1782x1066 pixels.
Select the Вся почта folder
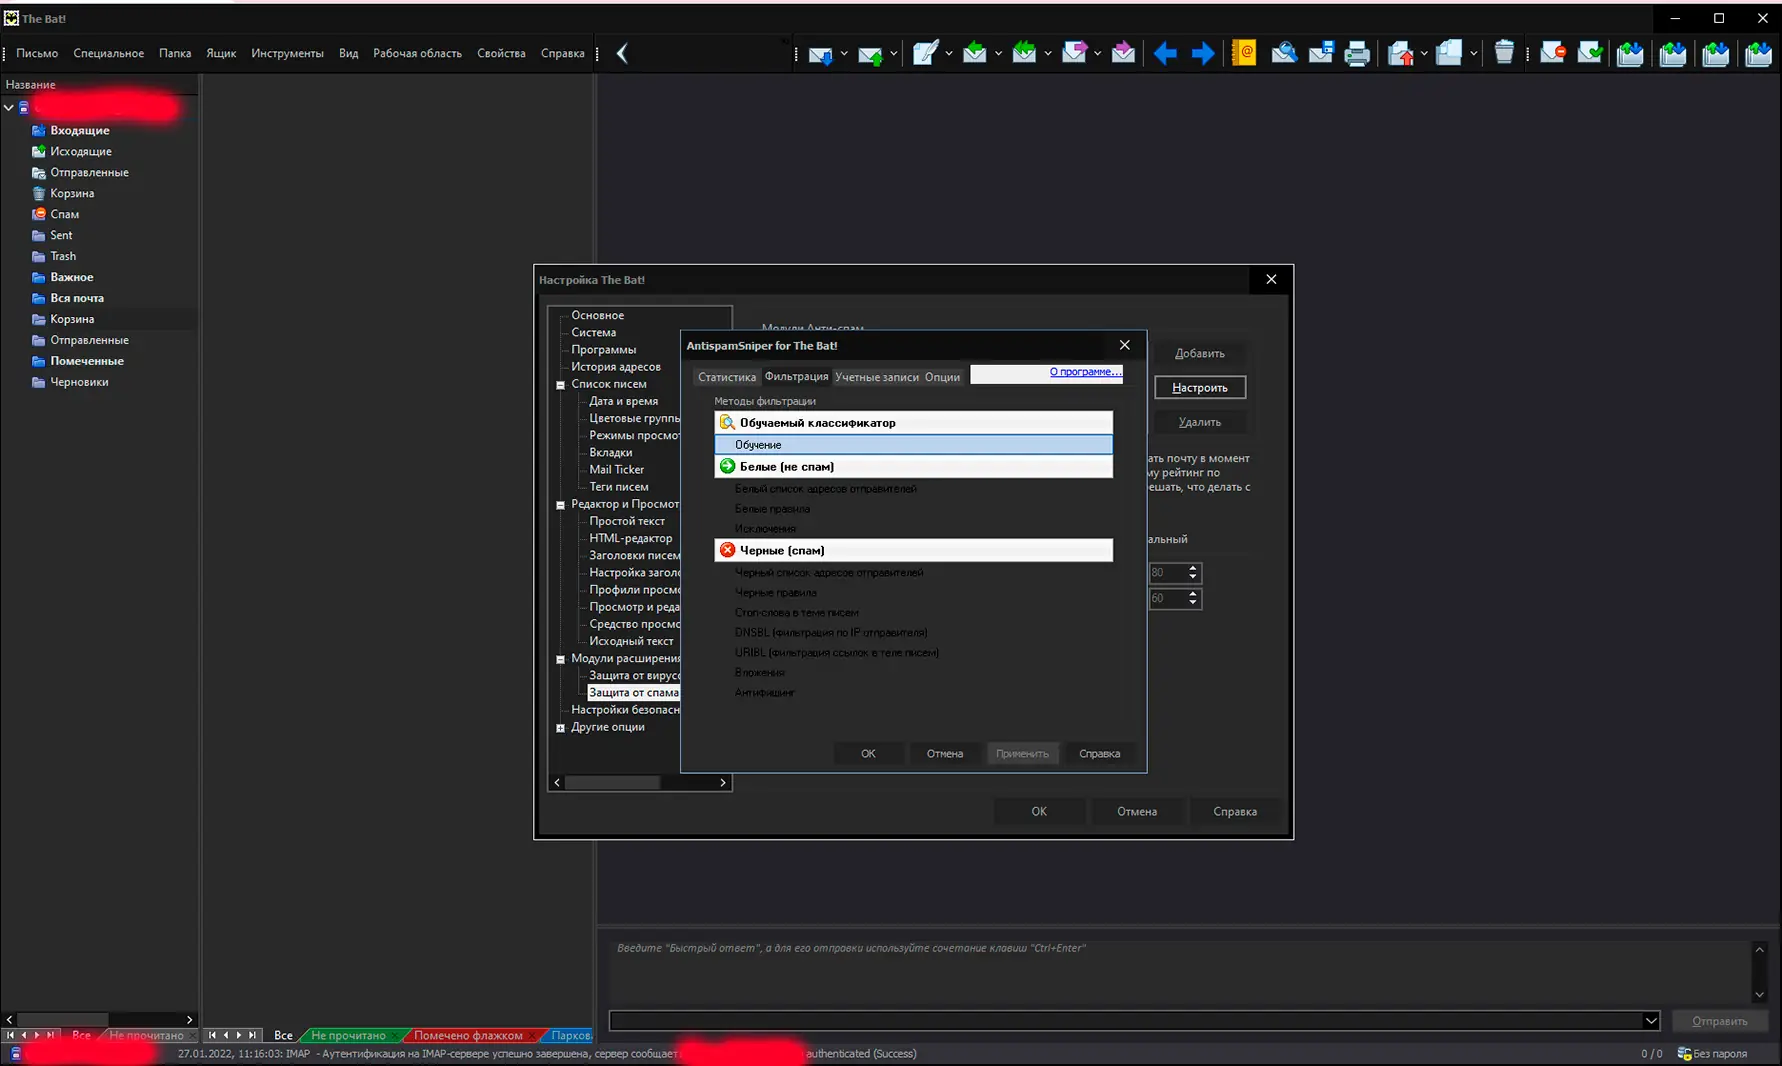point(77,298)
